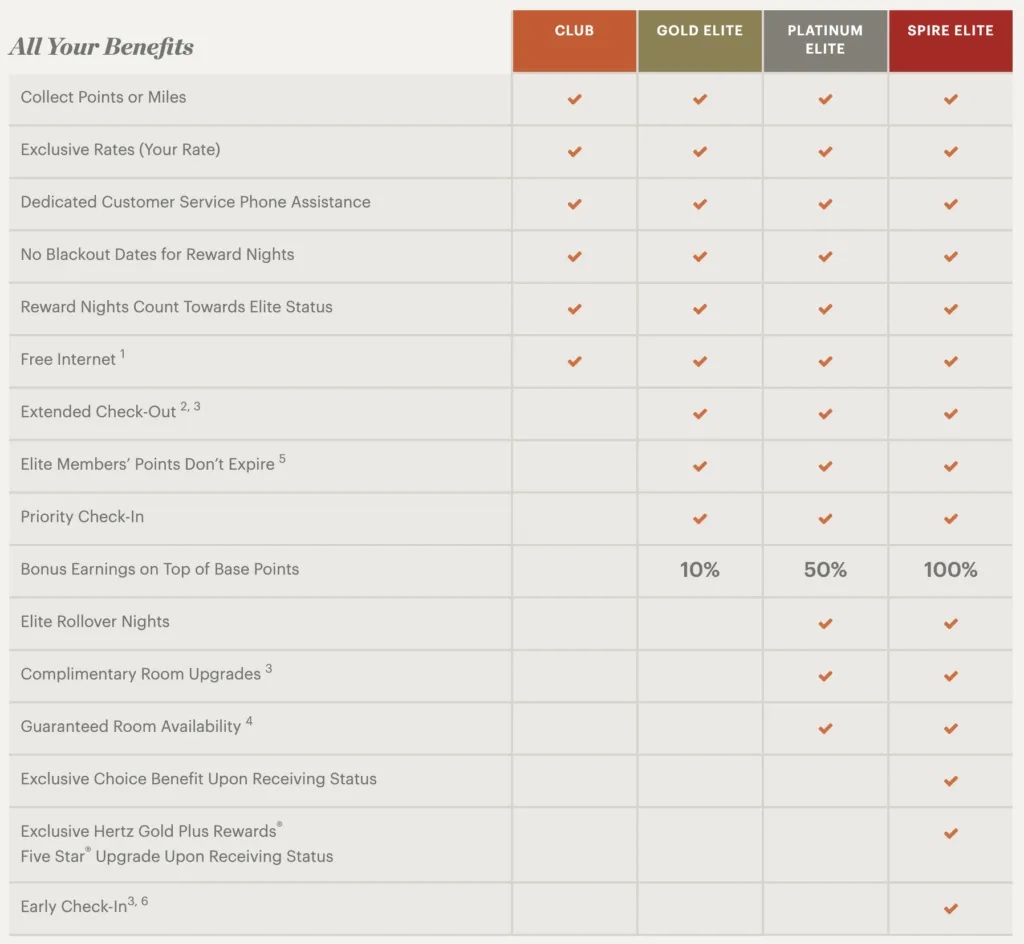Click Spire checkmark for Exclusive Choice Benefit
The height and width of the screenshot is (944, 1024).
(951, 780)
